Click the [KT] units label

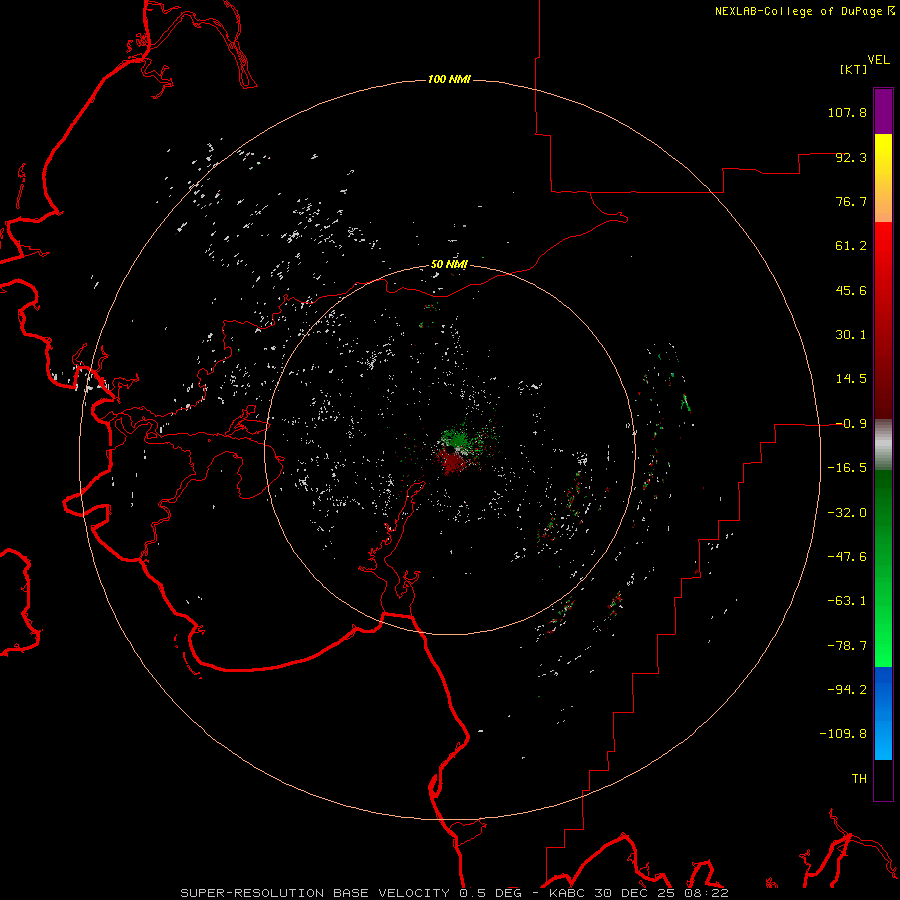pos(854,69)
